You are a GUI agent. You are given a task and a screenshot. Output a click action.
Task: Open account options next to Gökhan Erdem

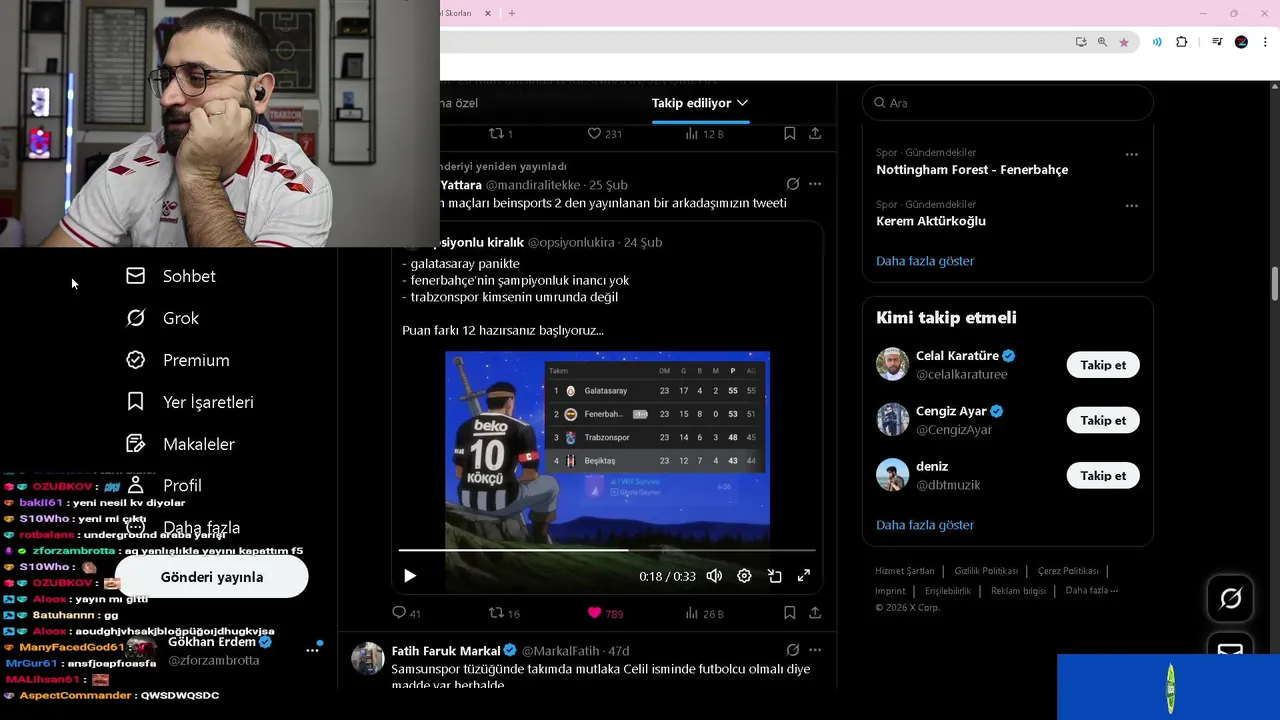312,650
